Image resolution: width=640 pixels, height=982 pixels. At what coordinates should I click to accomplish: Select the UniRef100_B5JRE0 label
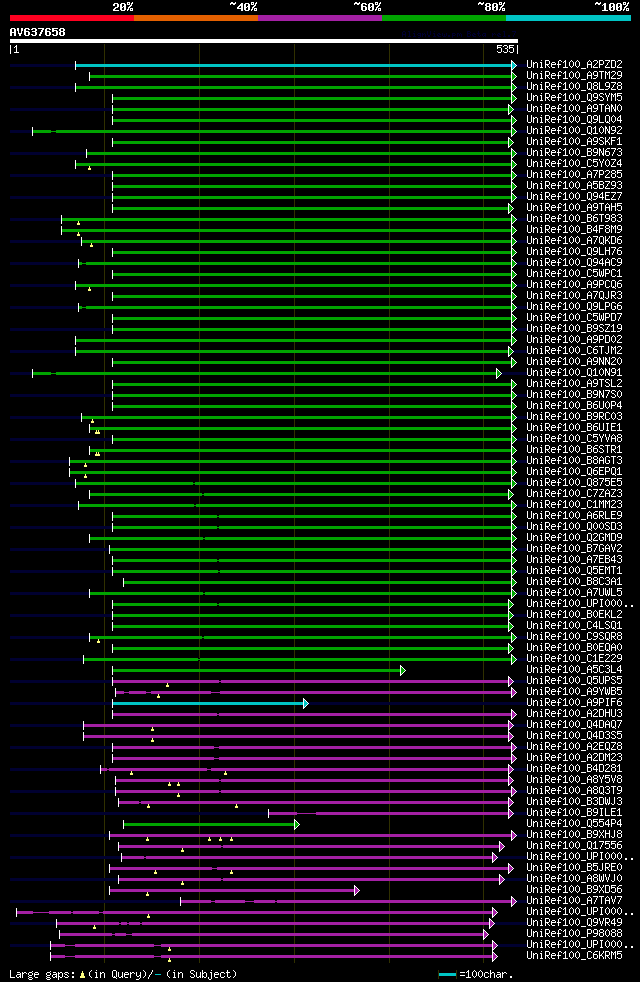coord(574,869)
